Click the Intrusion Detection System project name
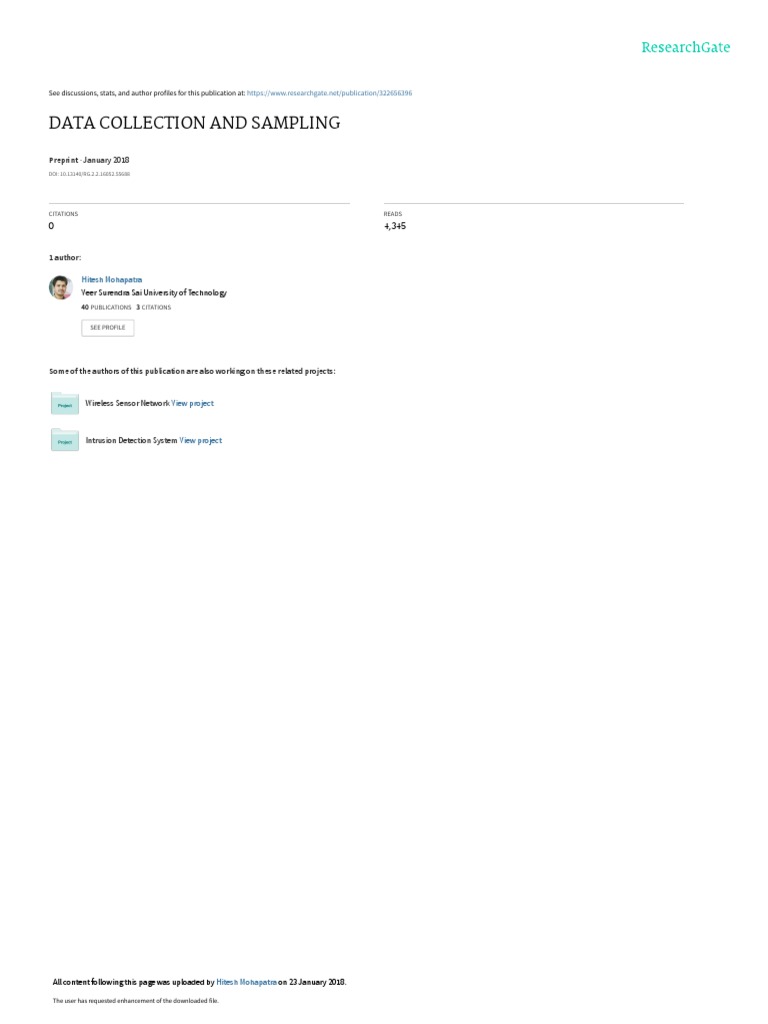The height and width of the screenshot is (1024, 768). pos(131,441)
